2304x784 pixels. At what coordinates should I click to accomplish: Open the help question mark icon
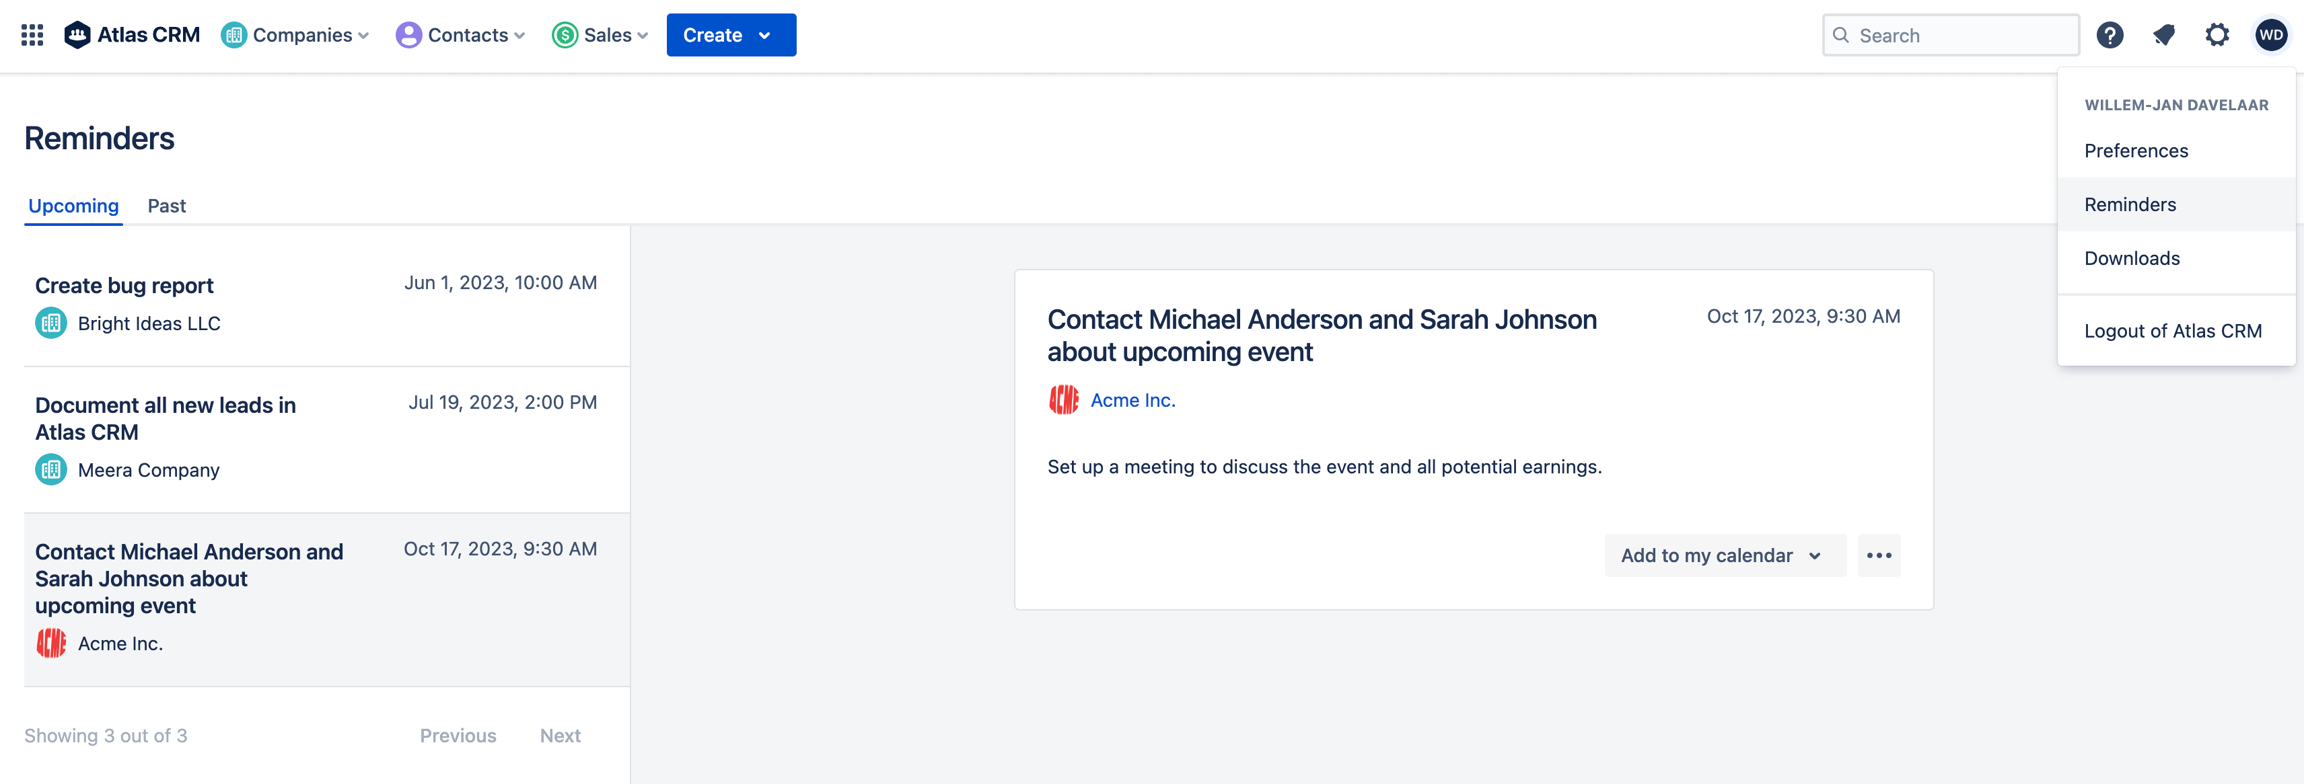tap(2110, 35)
